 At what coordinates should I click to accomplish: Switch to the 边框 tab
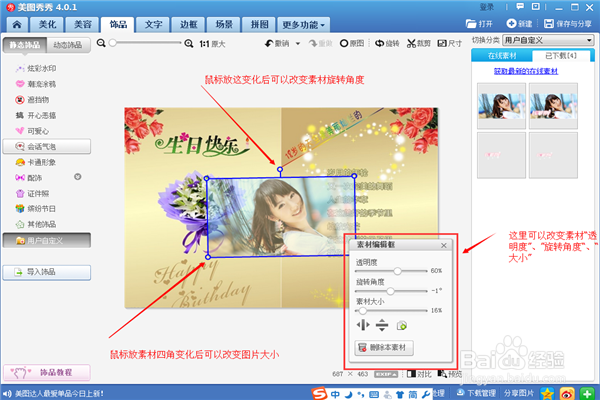click(189, 24)
